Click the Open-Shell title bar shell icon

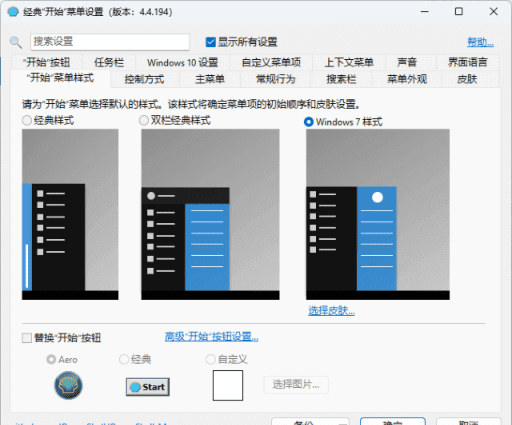click(13, 12)
